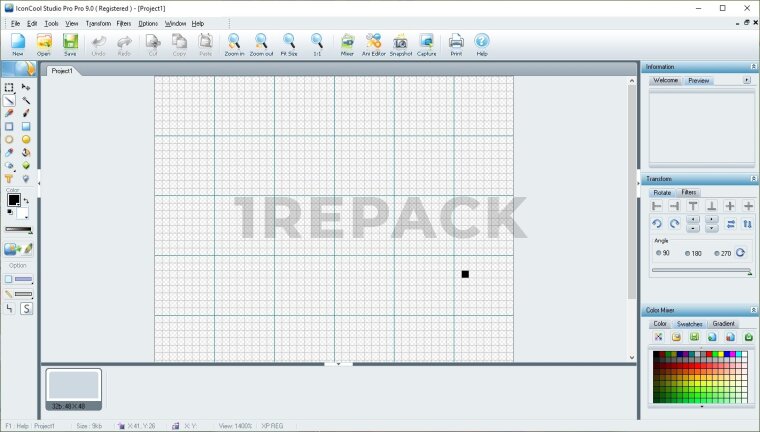Click the black foreground color swatch
The width and height of the screenshot is (760, 432).
13,200
